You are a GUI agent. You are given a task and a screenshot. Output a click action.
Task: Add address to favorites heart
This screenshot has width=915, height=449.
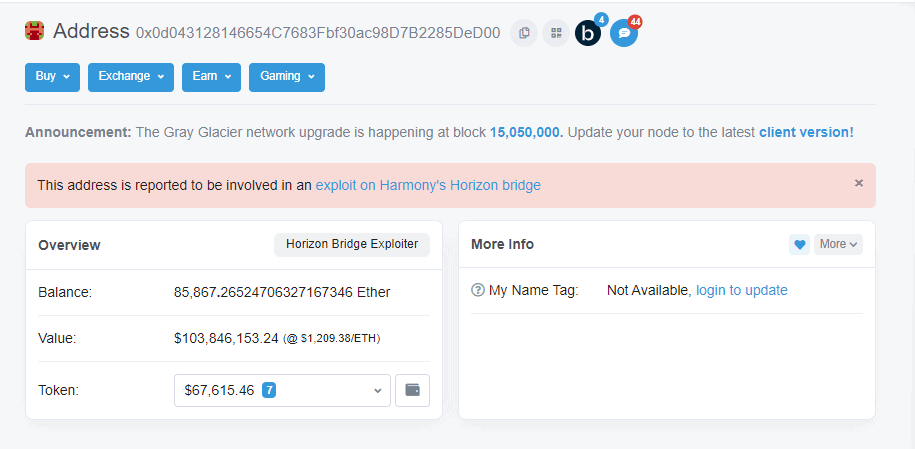[799, 244]
